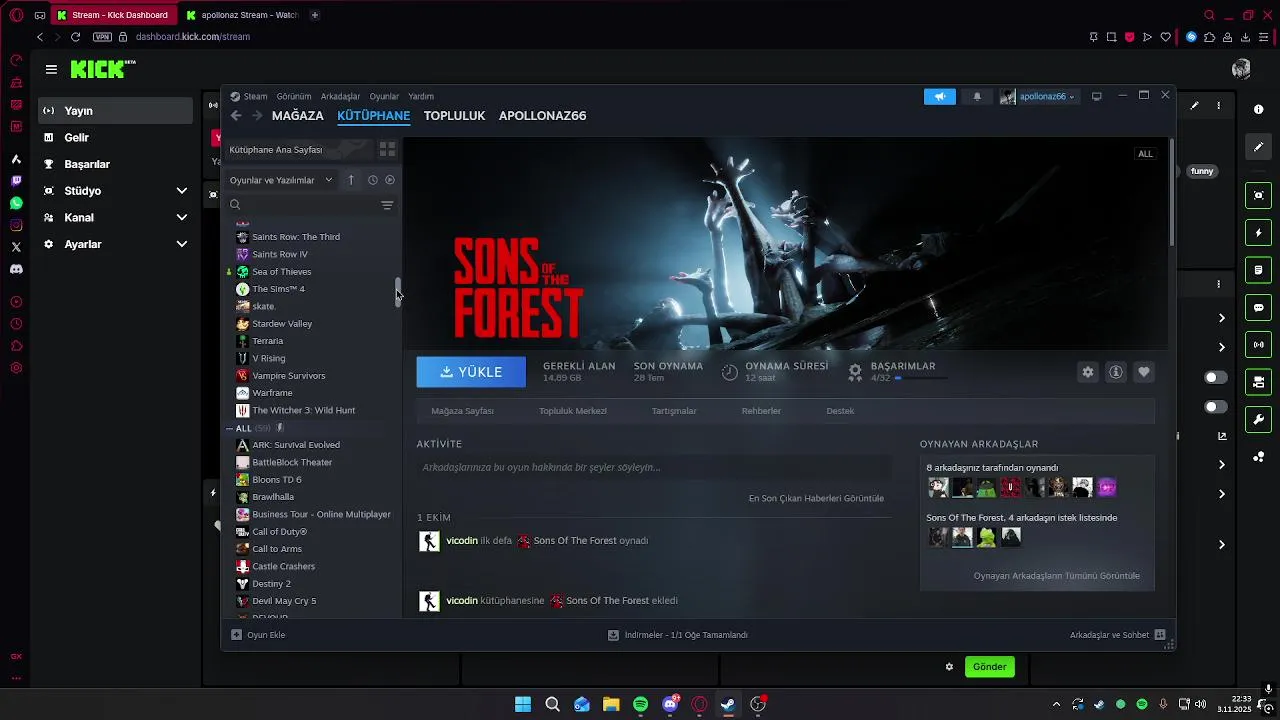Open Topluluk Merkezi link
The height and width of the screenshot is (720, 1280).
point(573,411)
